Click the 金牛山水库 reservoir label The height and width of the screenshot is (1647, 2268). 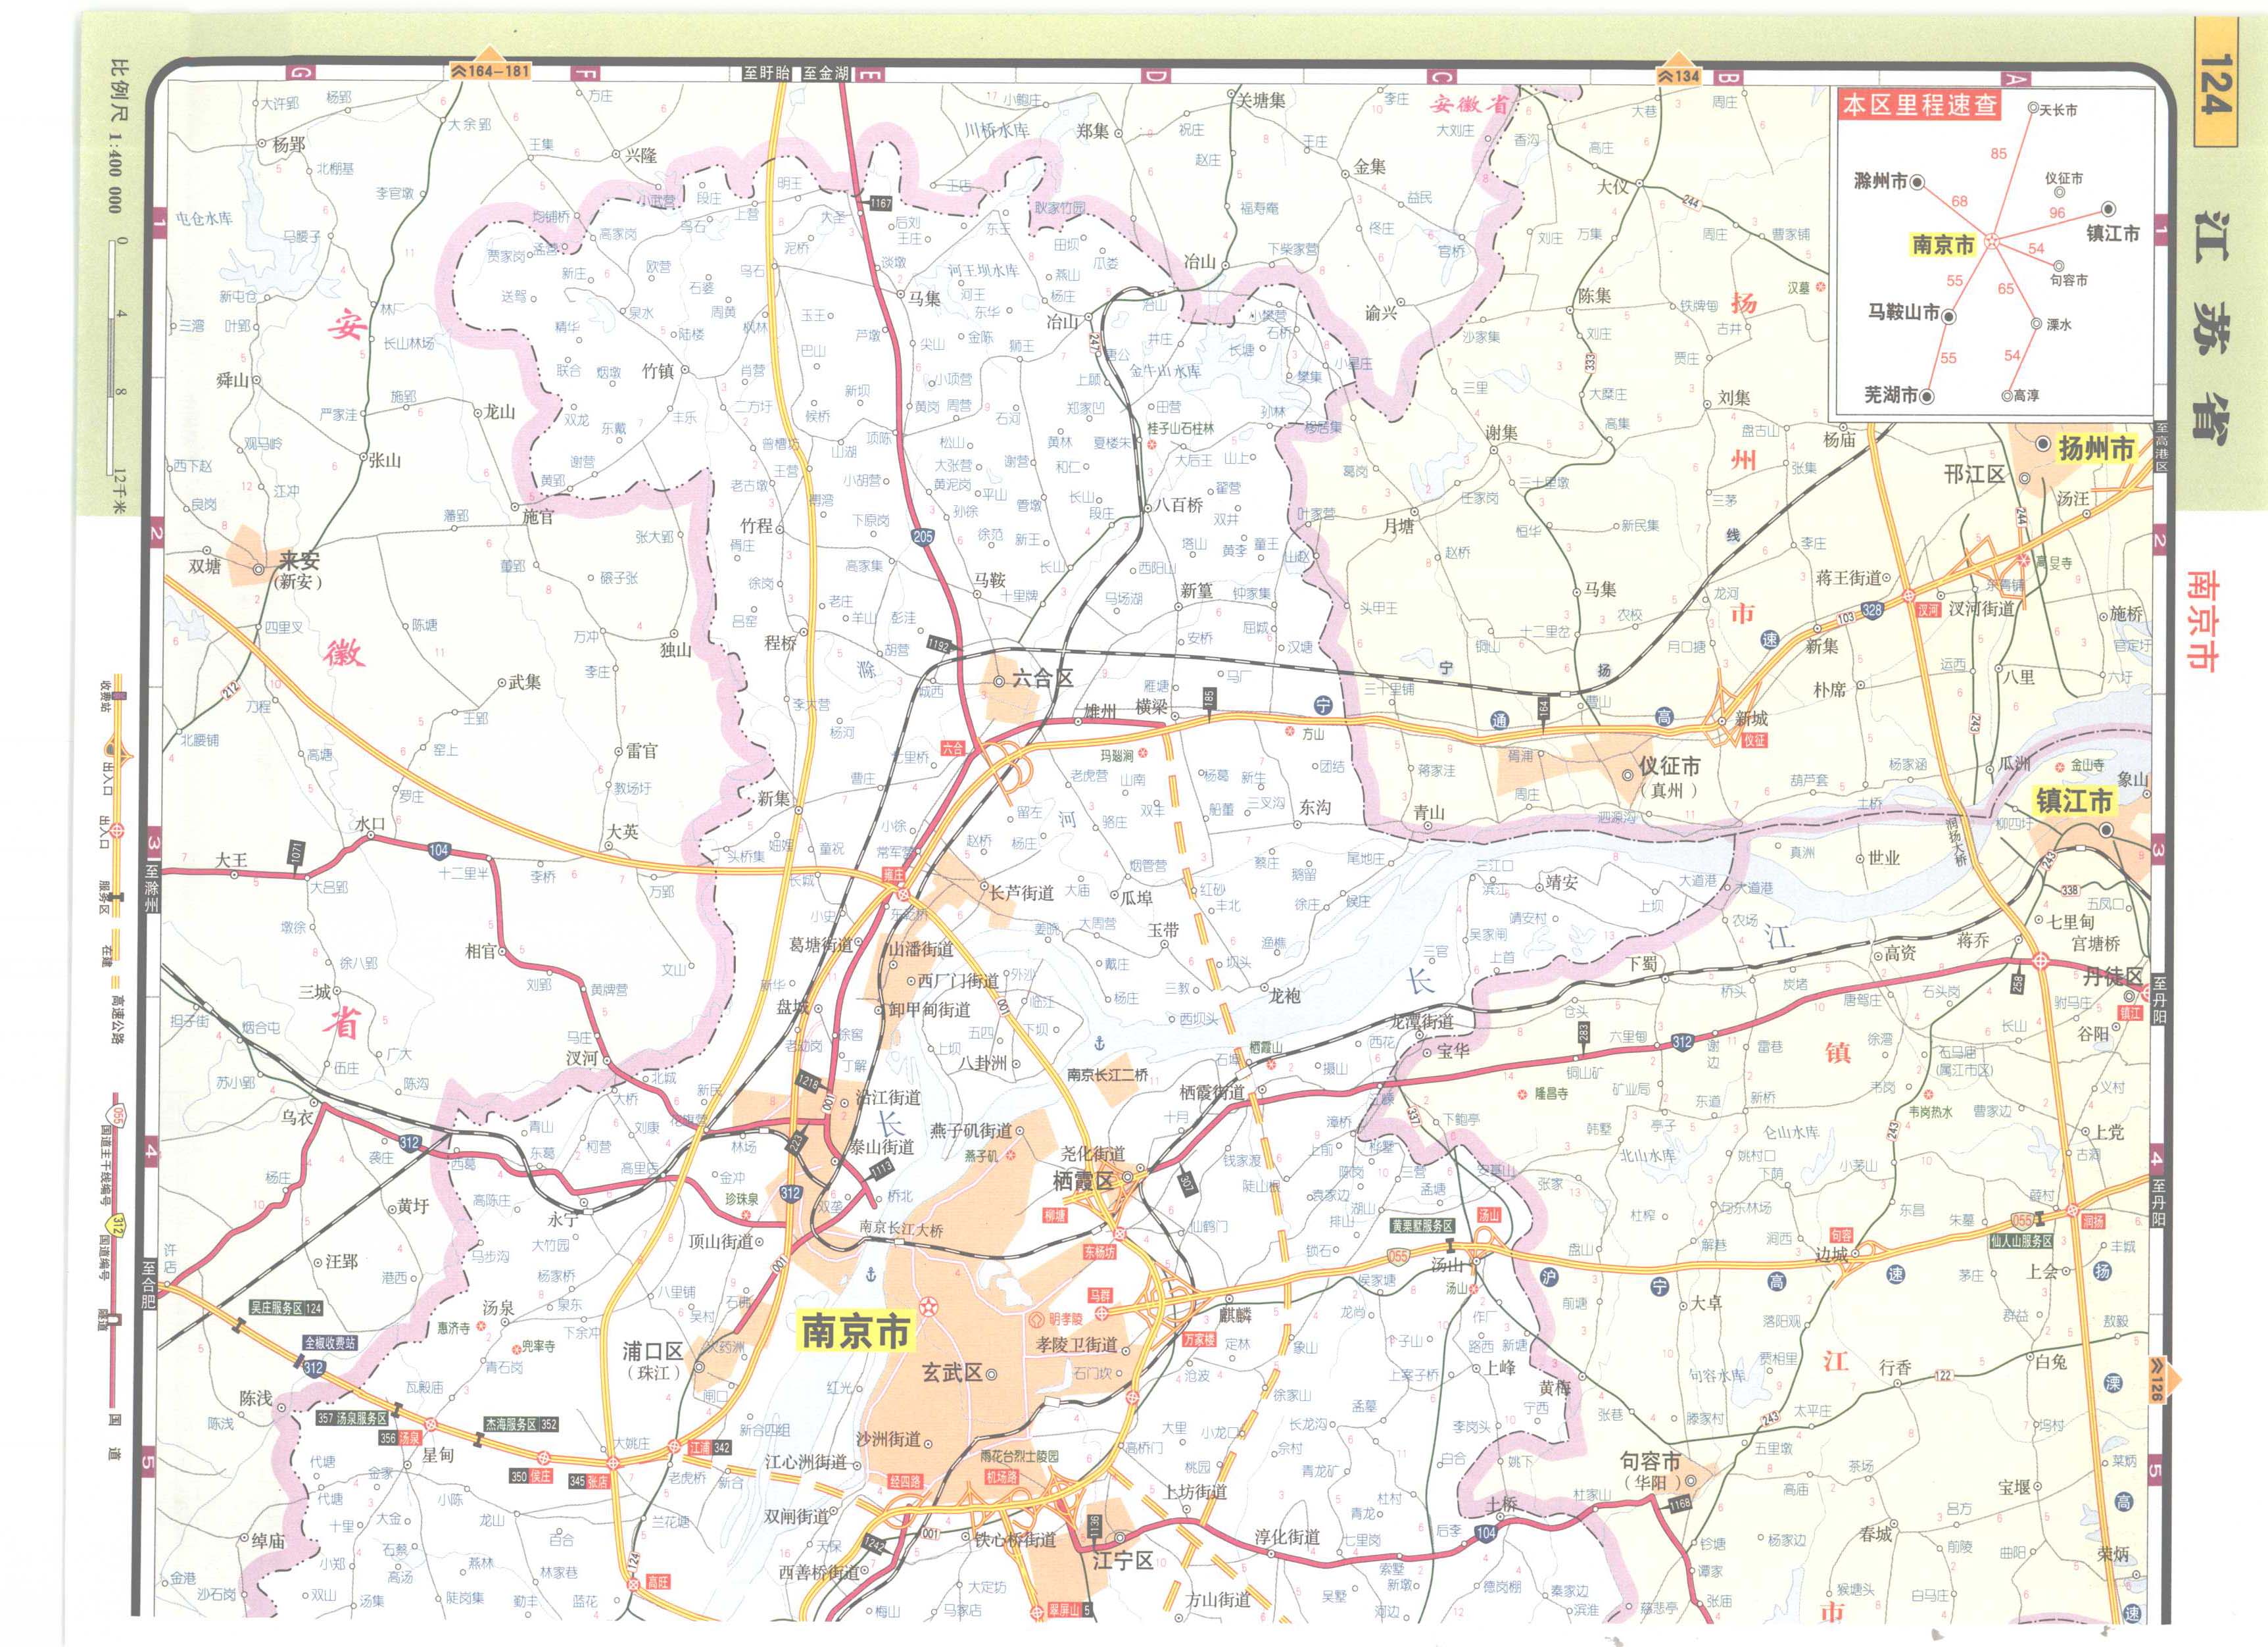(x=1165, y=371)
